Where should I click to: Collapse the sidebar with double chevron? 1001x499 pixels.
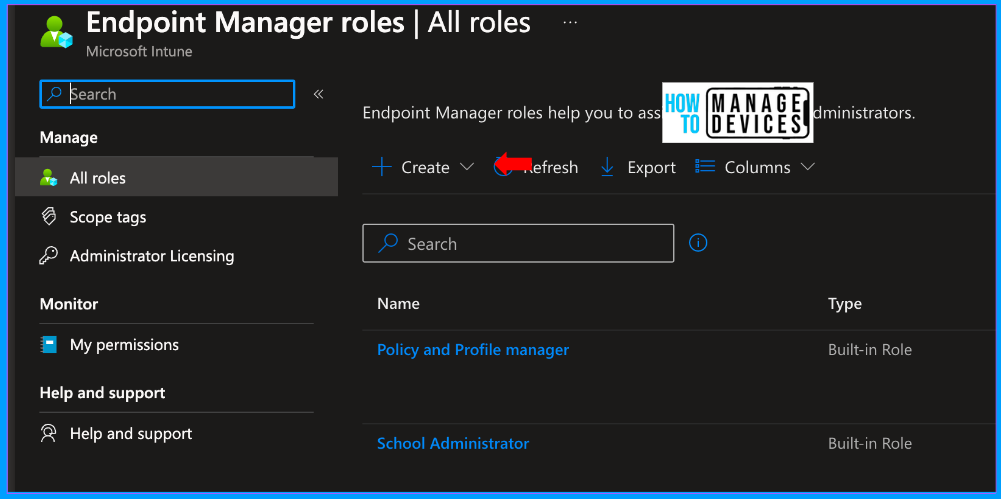tap(319, 94)
